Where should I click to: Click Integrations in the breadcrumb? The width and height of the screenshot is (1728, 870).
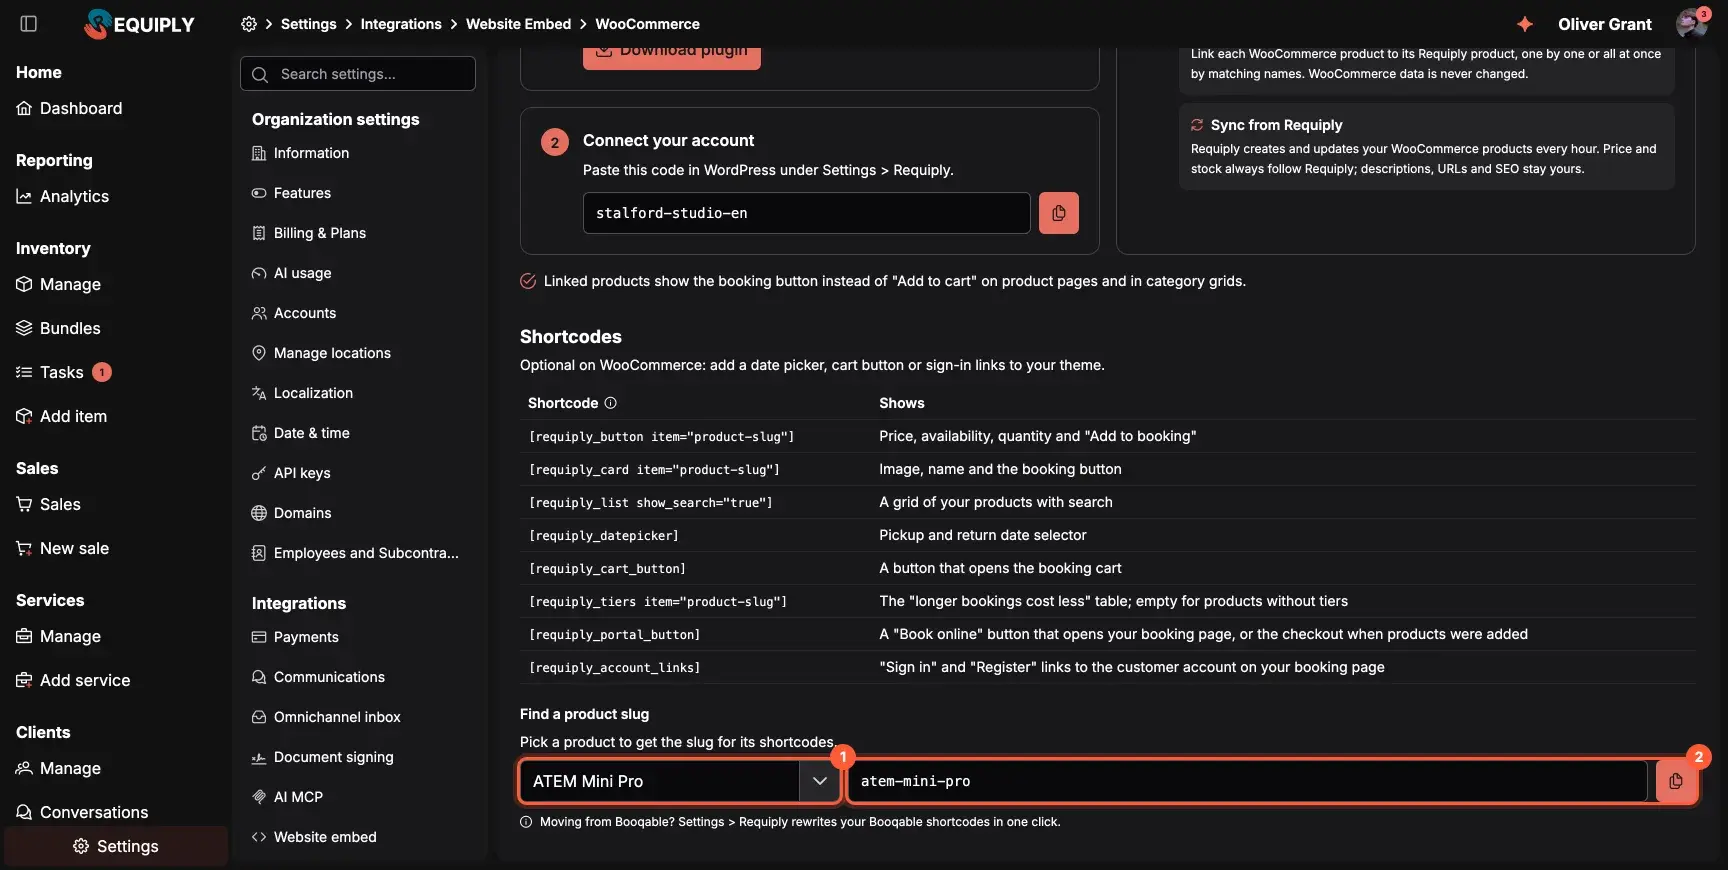[x=401, y=24]
